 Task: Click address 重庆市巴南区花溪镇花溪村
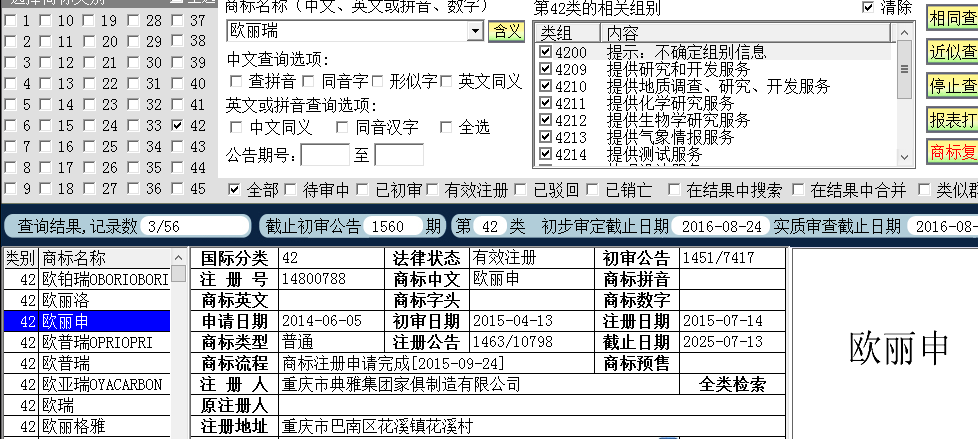[377, 427]
